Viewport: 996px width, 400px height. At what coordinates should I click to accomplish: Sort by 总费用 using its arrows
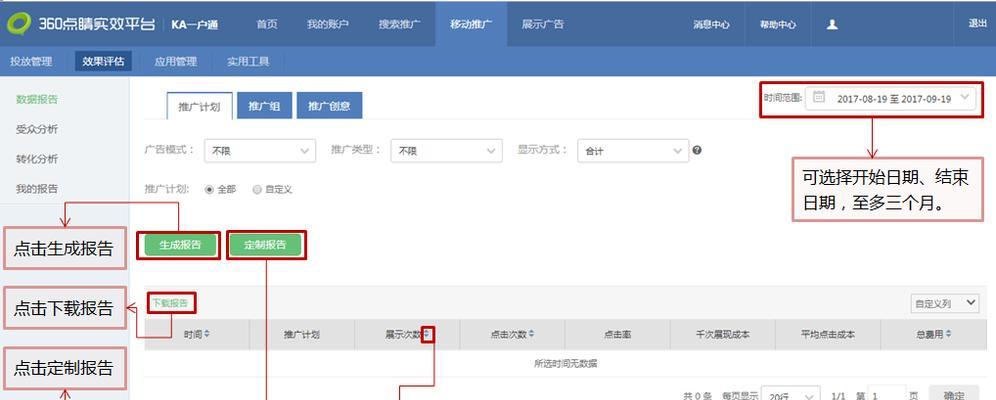(x=949, y=334)
